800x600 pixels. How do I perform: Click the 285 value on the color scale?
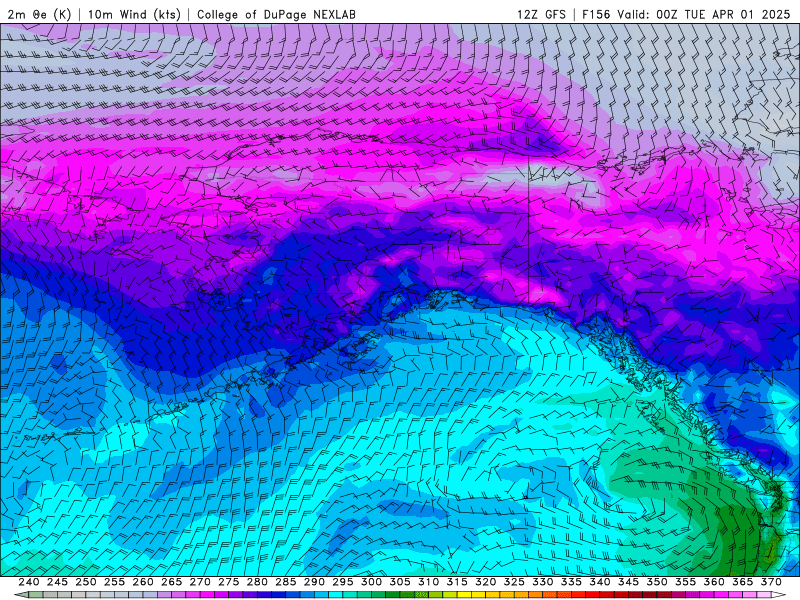pos(286,582)
